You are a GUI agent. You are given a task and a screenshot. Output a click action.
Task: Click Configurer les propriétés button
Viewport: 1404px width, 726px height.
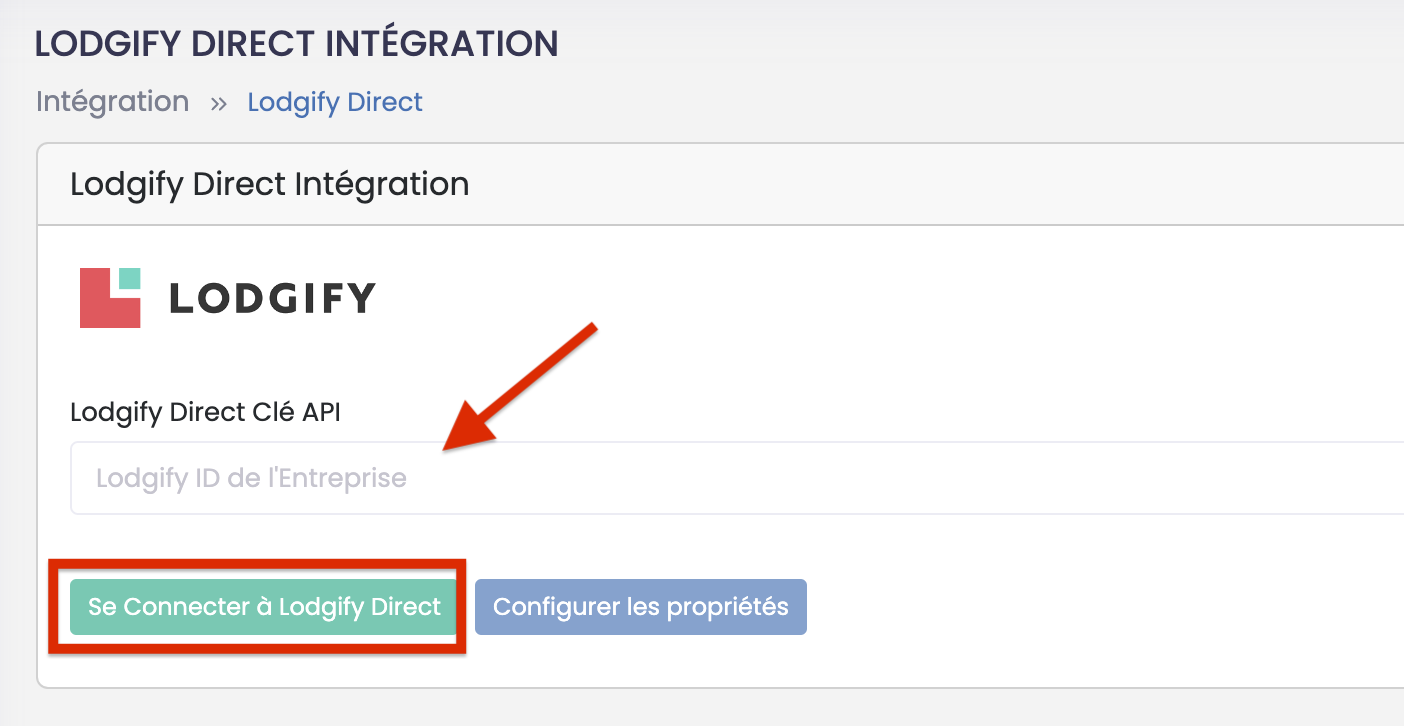click(641, 607)
